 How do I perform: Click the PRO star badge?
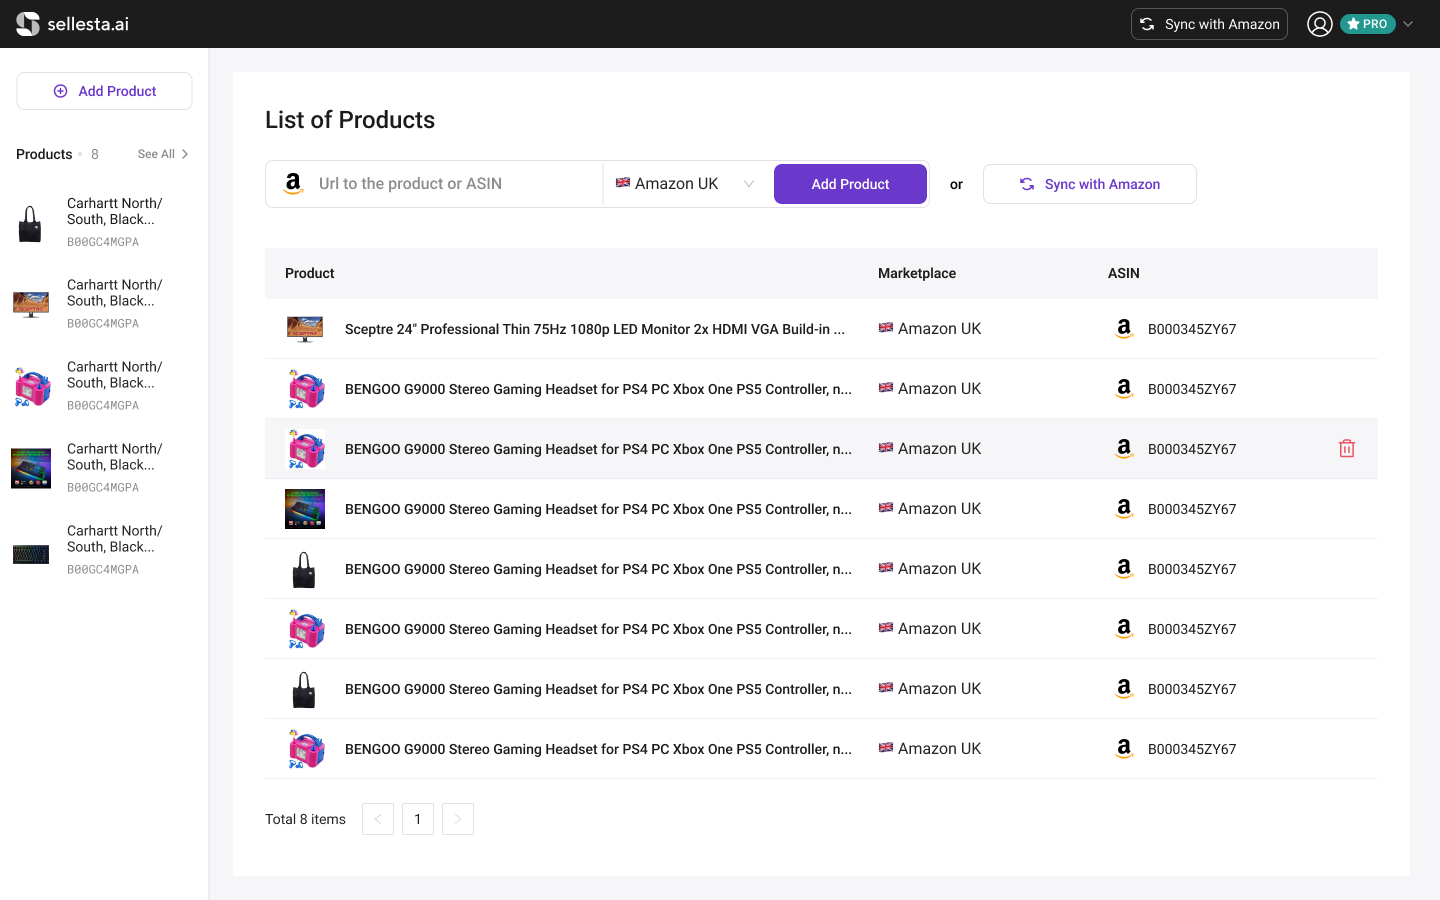[x=1367, y=24]
